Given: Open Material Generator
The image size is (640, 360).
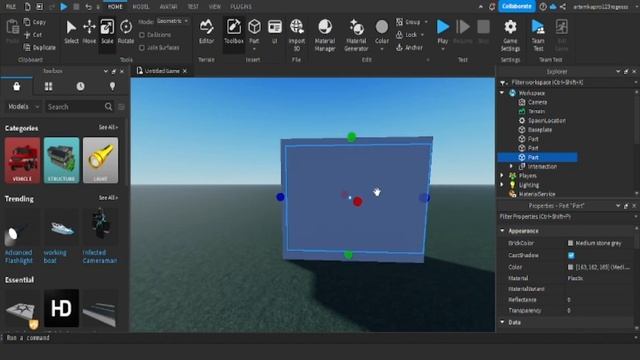Looking at the screenshot, I should (x=356, y=35).
